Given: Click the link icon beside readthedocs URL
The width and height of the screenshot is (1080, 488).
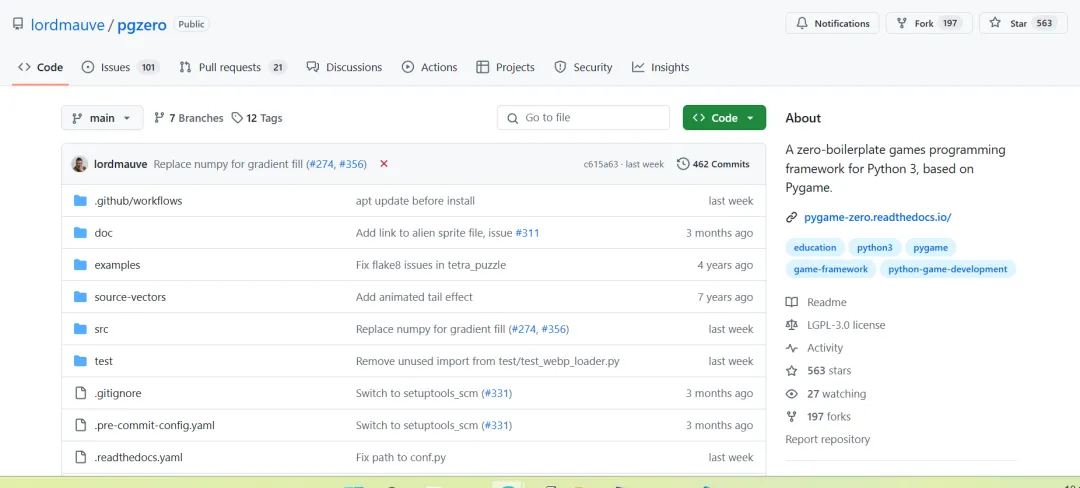Looking at the screenshot, I should (791, 218).
